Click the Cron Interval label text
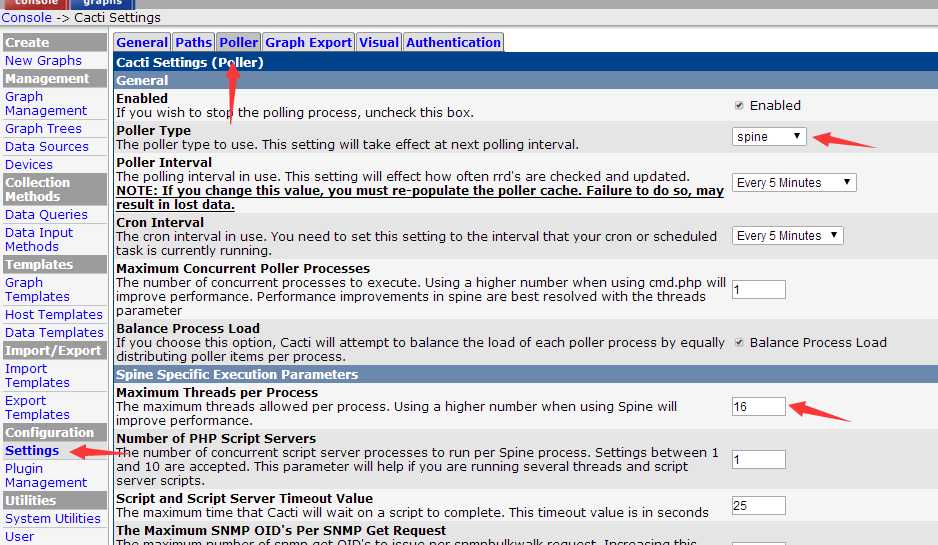The height and width of the screenshot is (545, 938). (160, 223)
